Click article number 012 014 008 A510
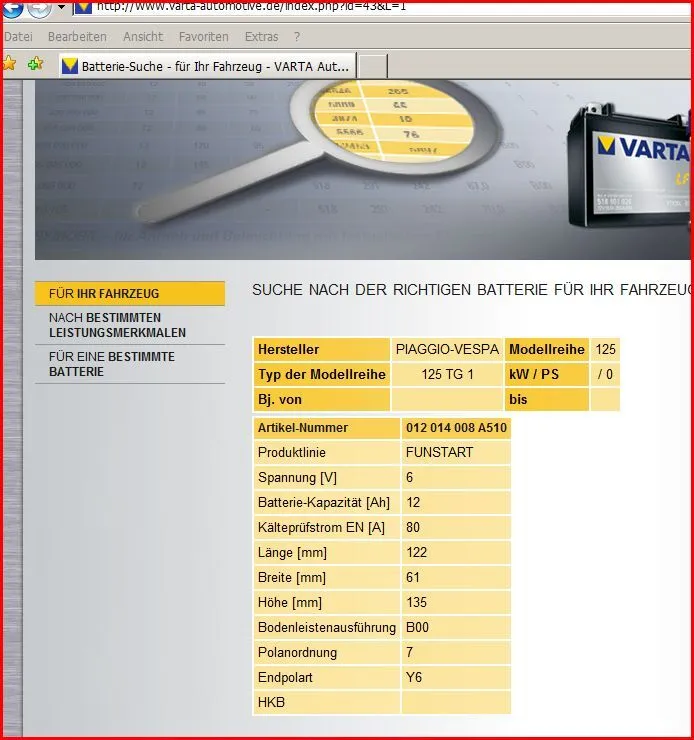The width and height of the screenshot is (694, 740). click(456, 428)
